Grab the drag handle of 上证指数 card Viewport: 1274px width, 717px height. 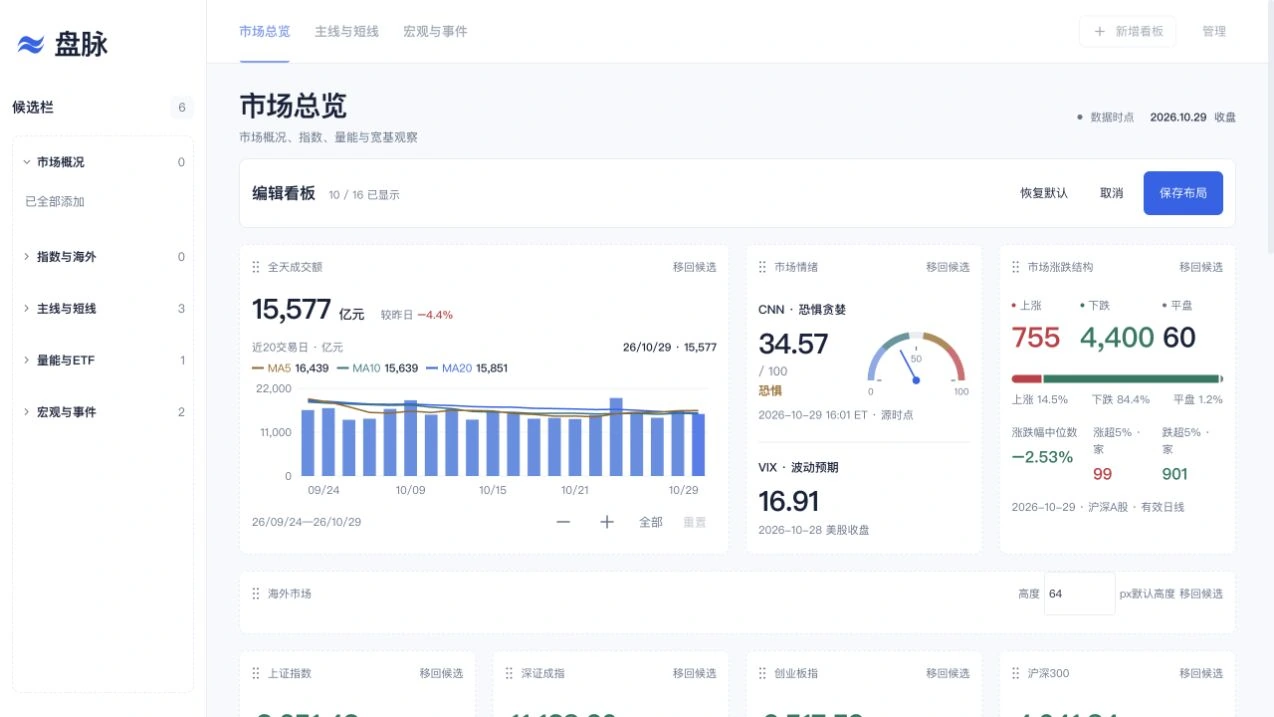click(x=256, y=673)
